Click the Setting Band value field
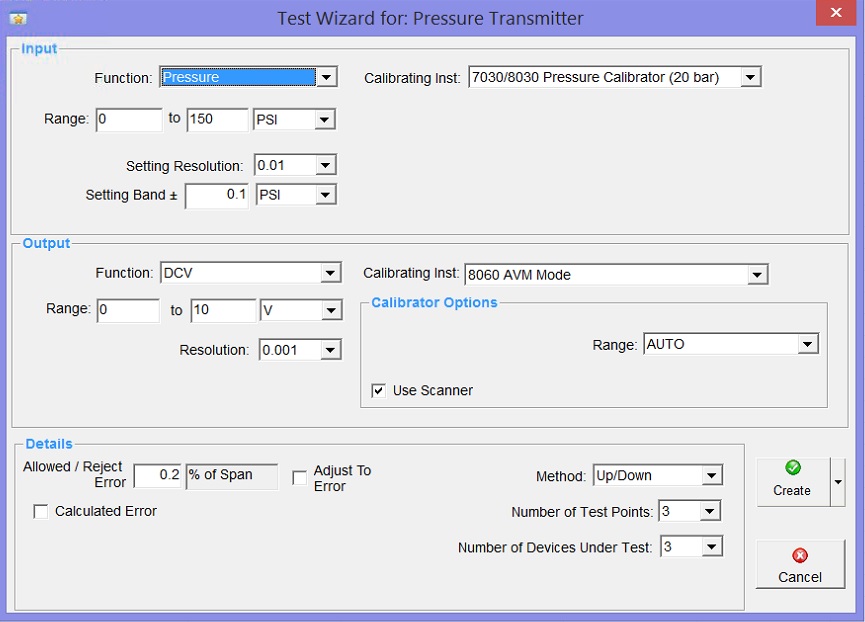865x622 pixels. (x=216, y=195)
